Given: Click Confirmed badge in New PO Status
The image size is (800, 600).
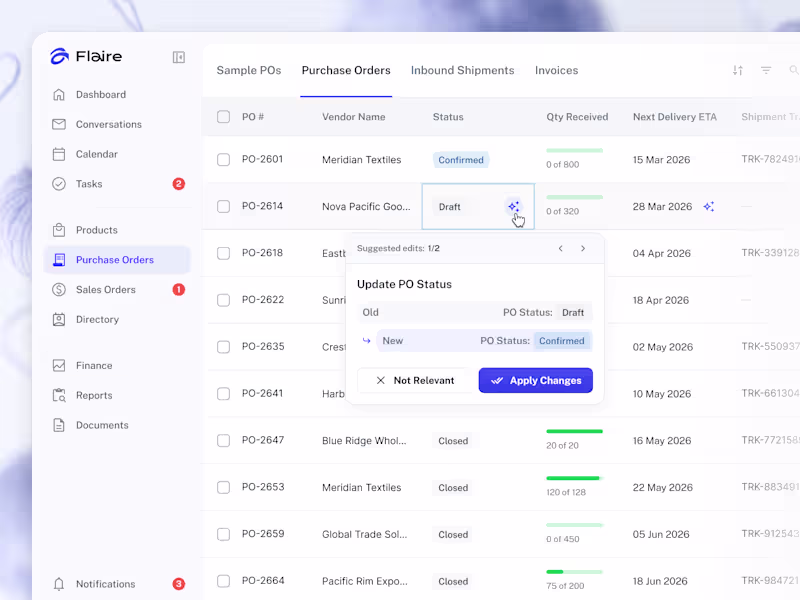Looking at the screenshot, I should [x=562, y=341].
